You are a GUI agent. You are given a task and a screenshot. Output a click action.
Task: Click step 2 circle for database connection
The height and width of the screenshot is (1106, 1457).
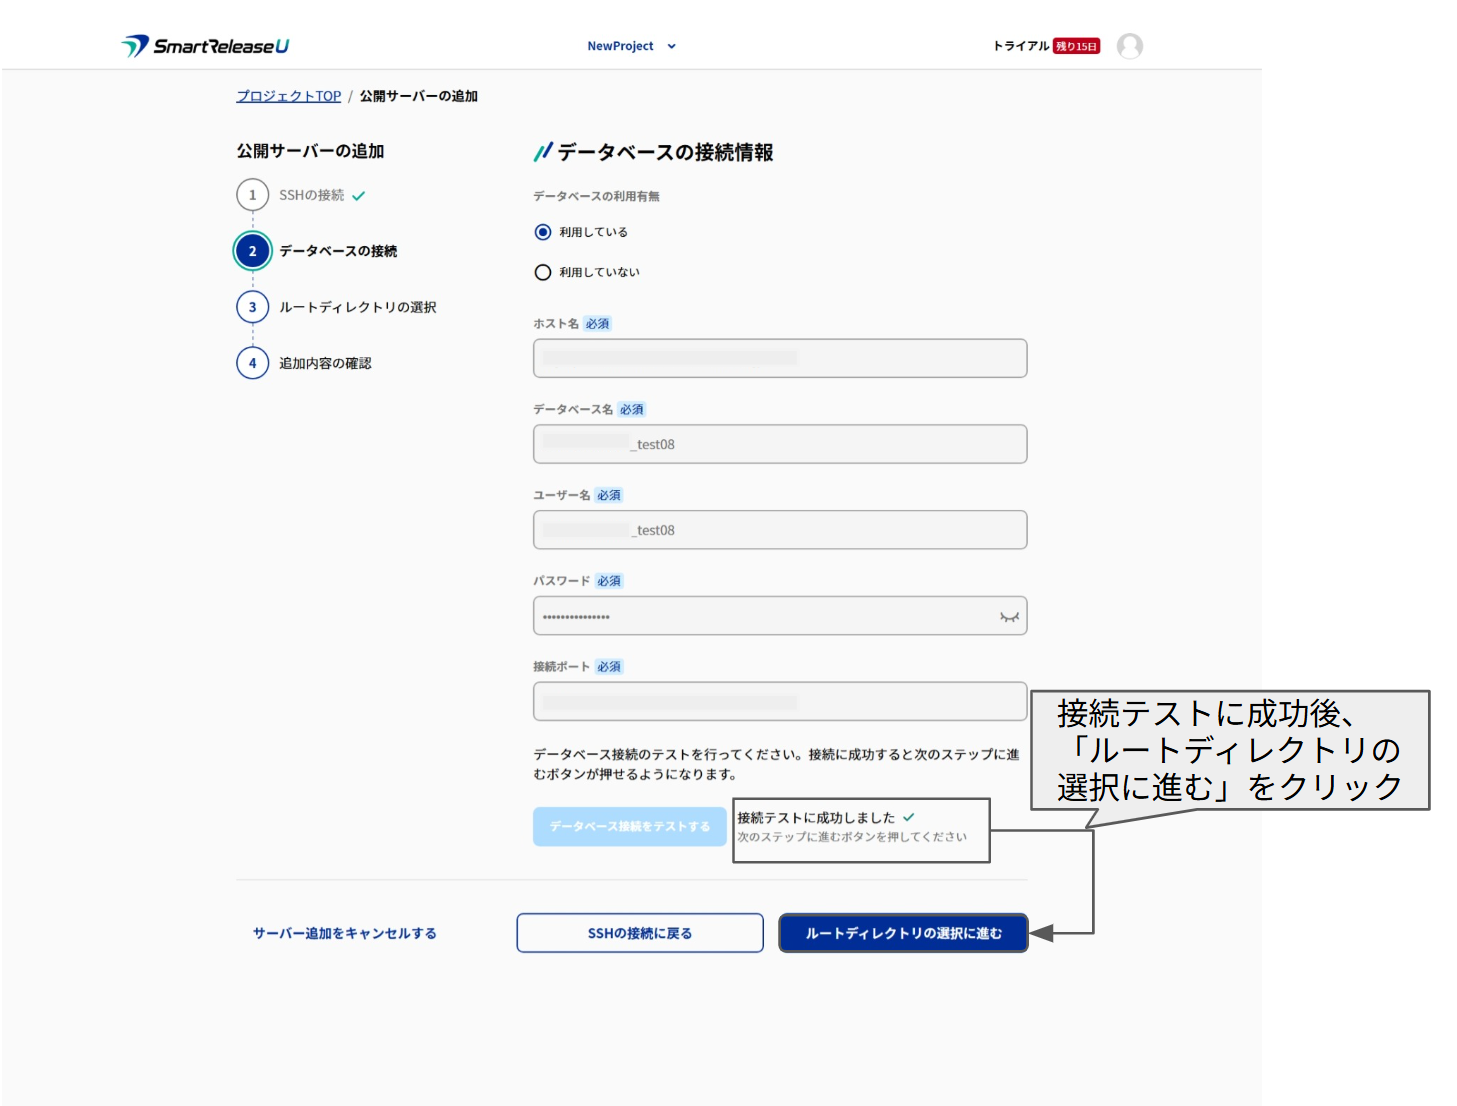(252, 251)
